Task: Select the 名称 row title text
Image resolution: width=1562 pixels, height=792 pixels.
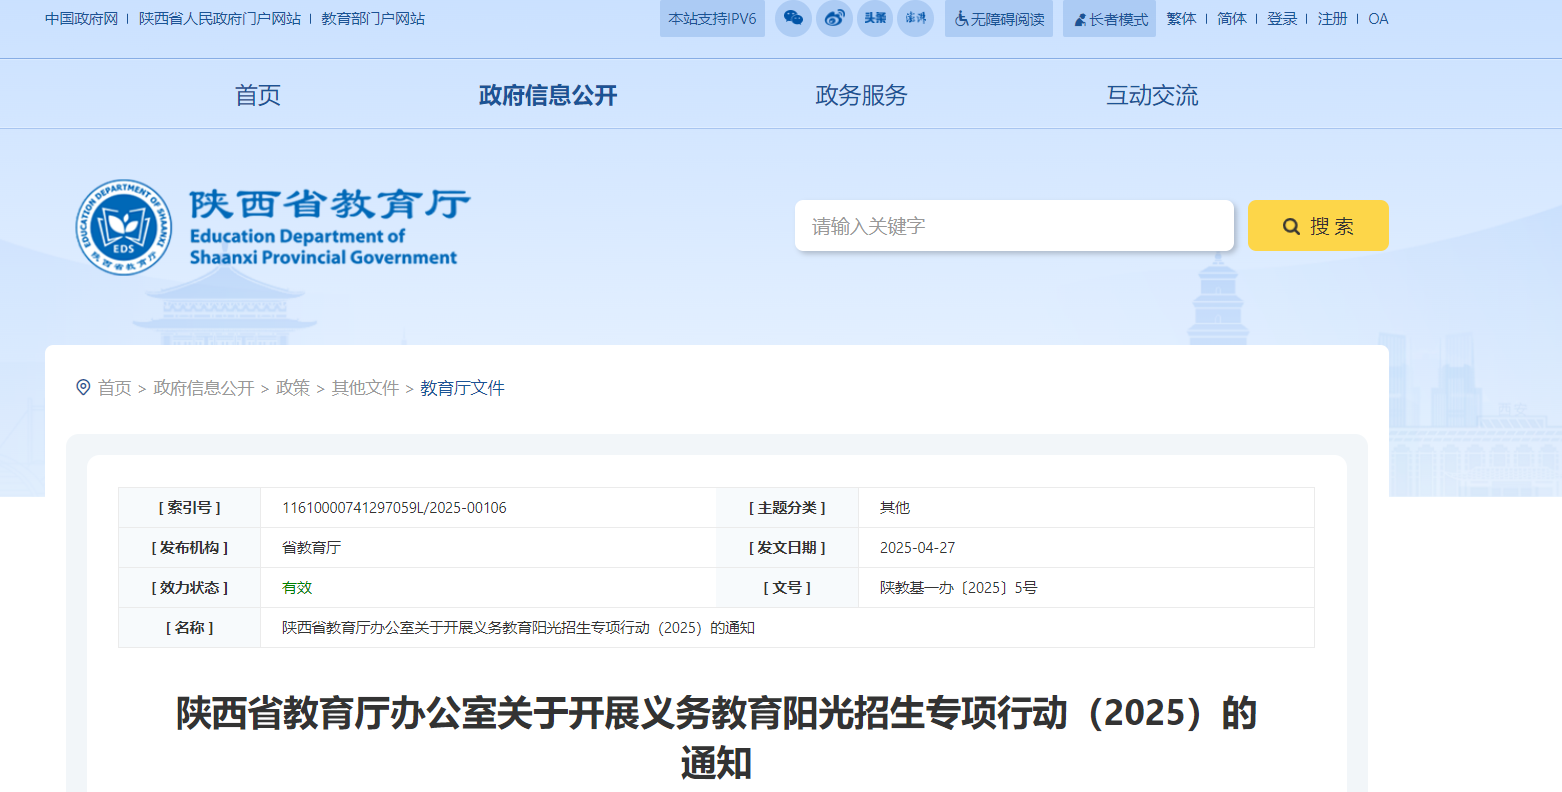Action: click(x=518, y=628)
